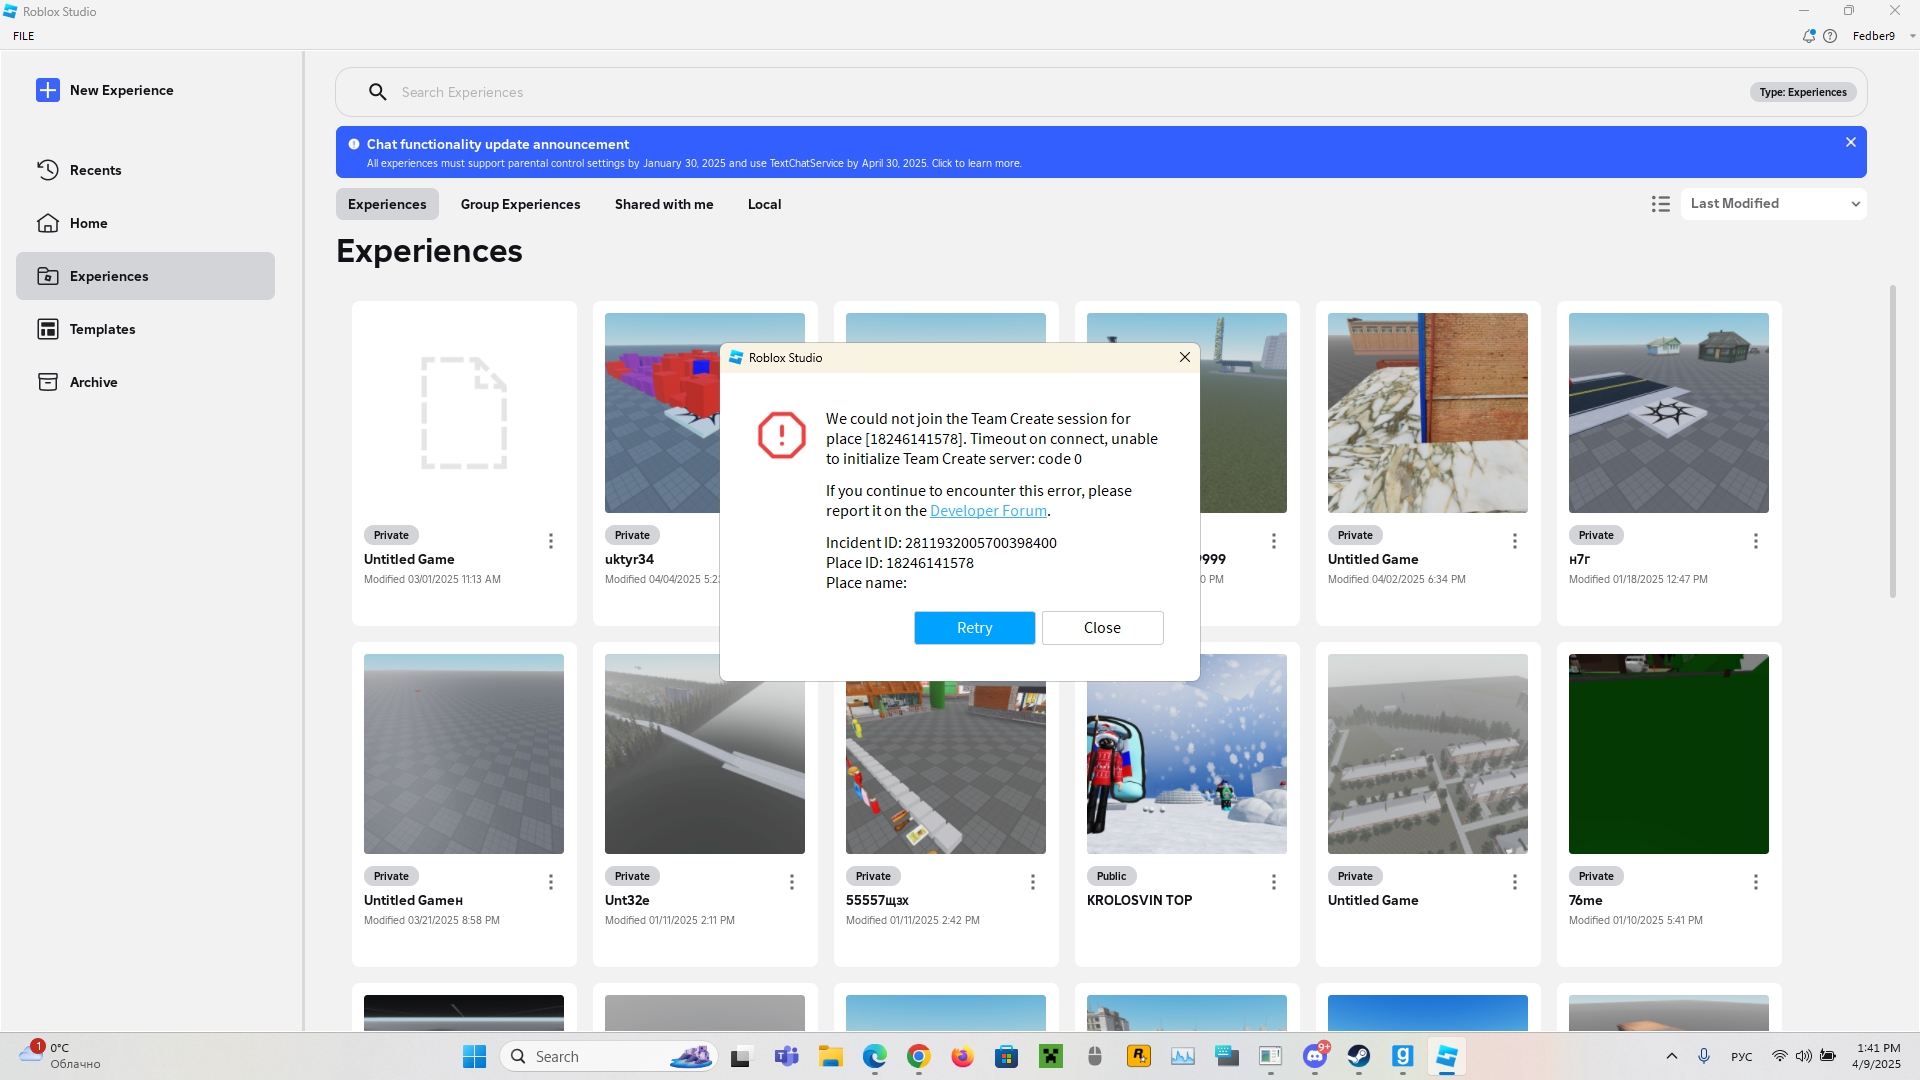
Task: Click the Type: Experiences filter
Action: (1803, 92)
